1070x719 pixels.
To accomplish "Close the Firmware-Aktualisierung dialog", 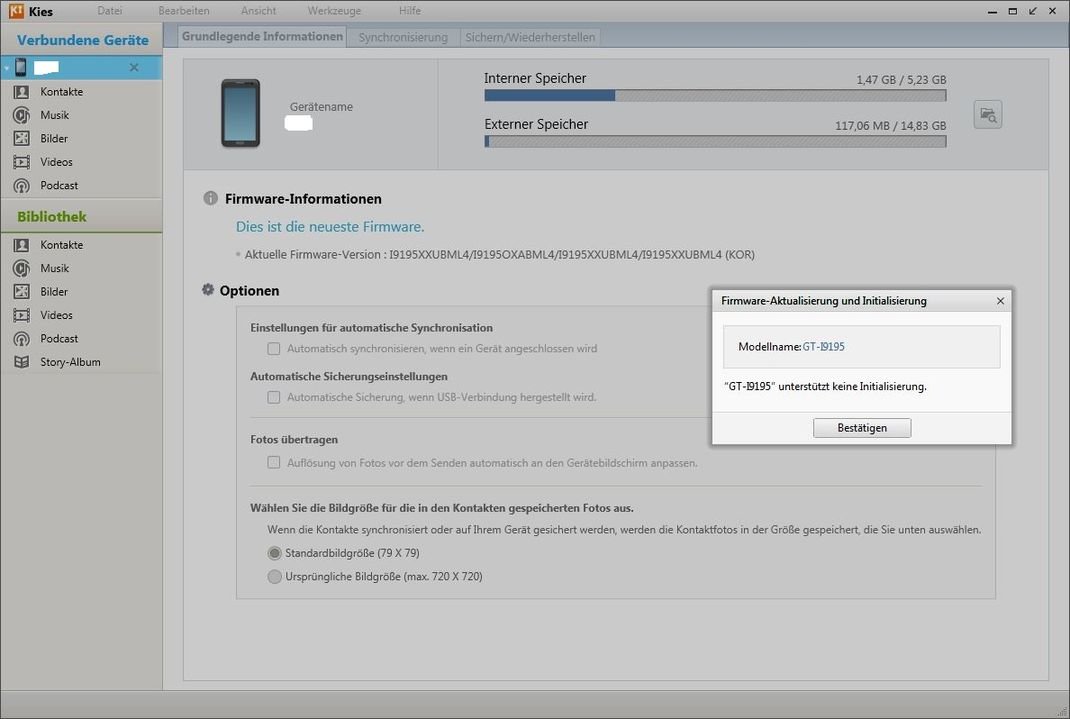I will click(x=1000, y=301).
